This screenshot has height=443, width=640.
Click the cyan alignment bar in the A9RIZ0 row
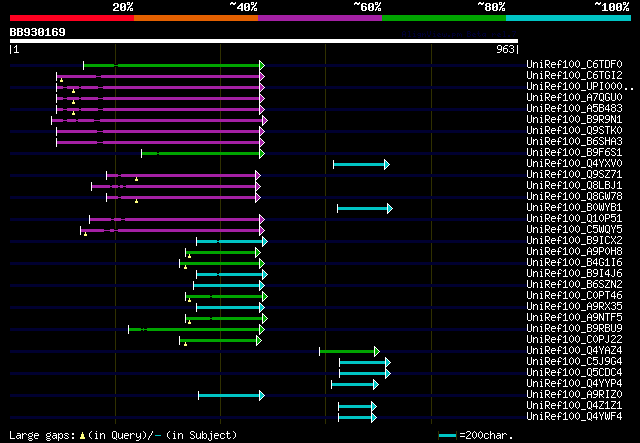click(231, 396)
